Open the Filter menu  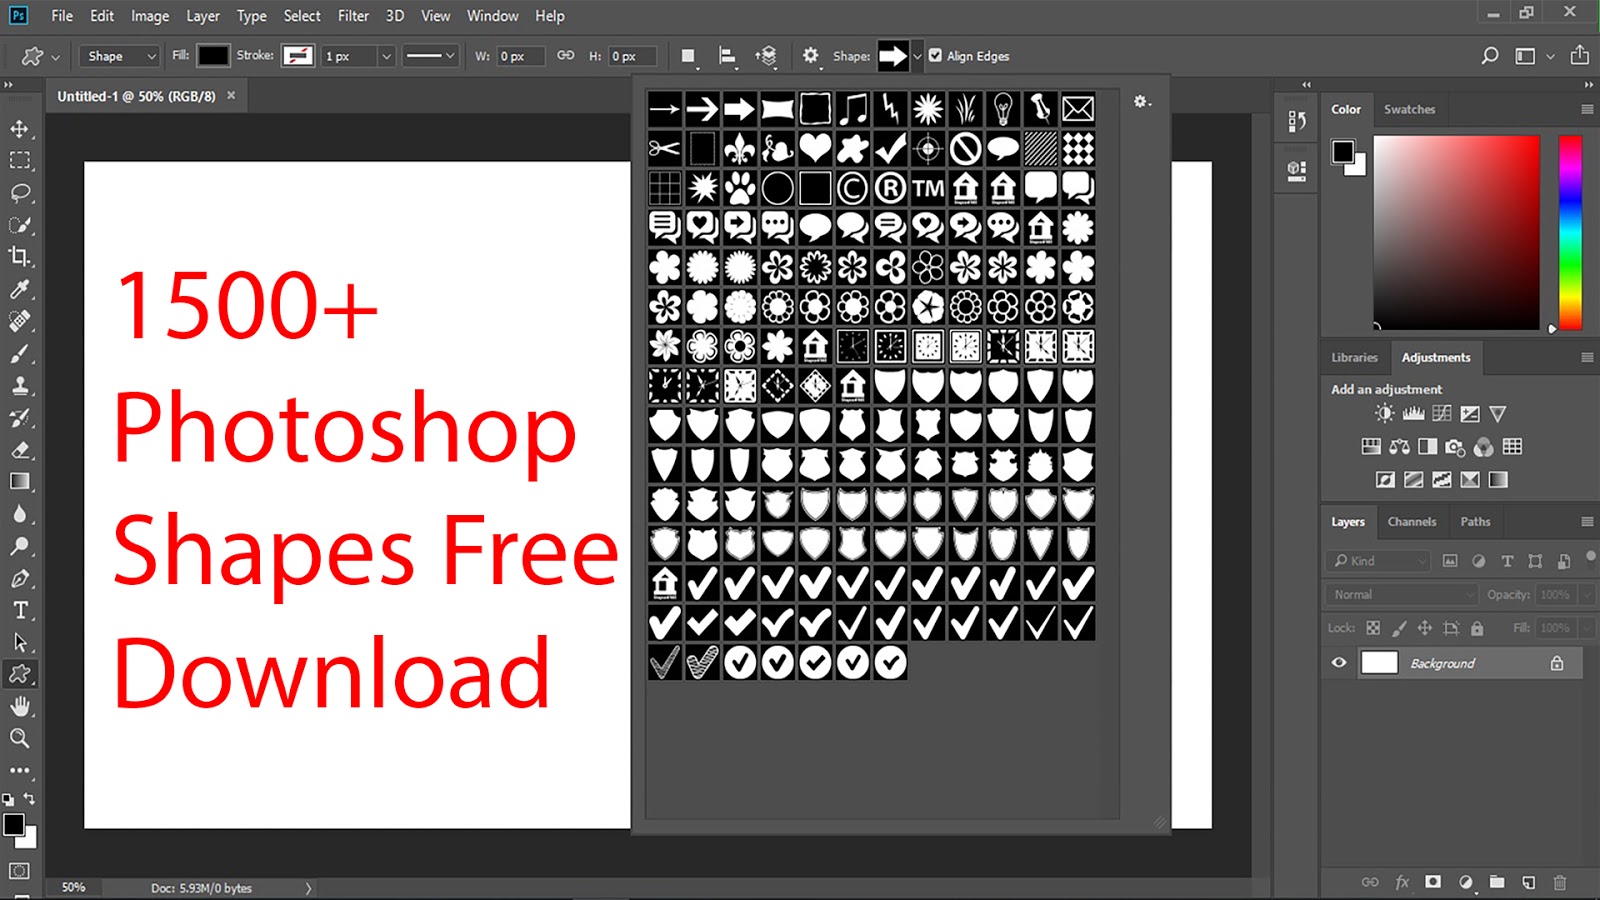[x=353, y=16]
